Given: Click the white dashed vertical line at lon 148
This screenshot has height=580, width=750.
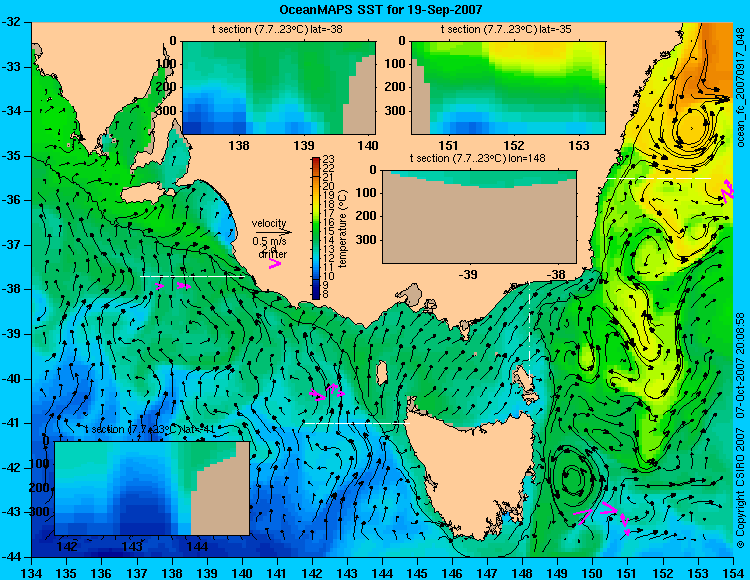Looking at the screenshot, I should [x=529, y=330].
